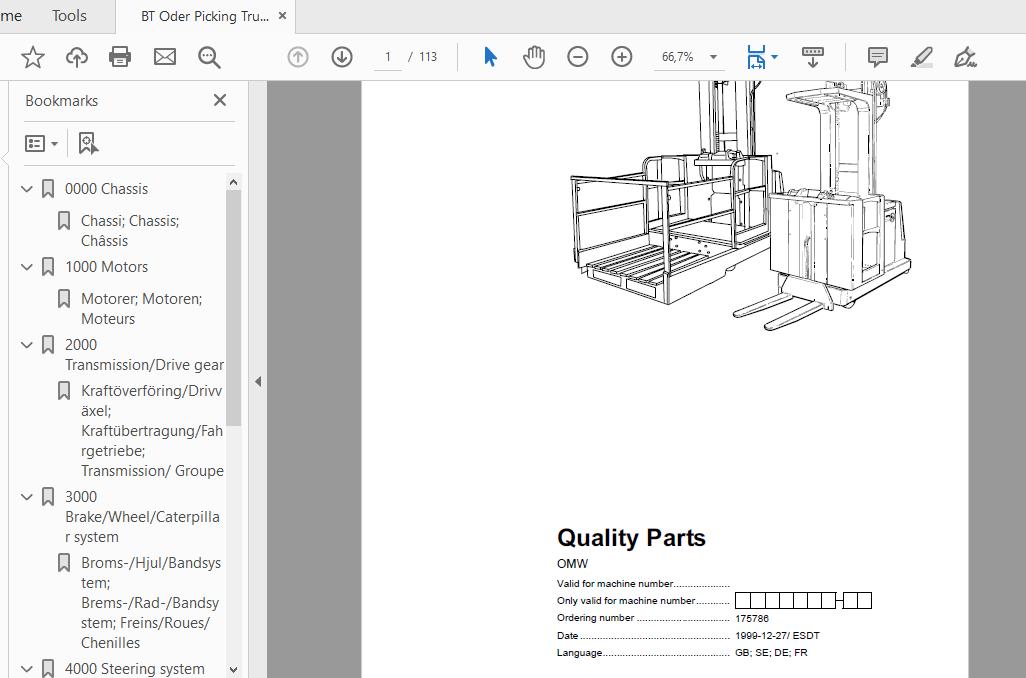Select the BT Oder Picking Truck tab

coord(204,17)
